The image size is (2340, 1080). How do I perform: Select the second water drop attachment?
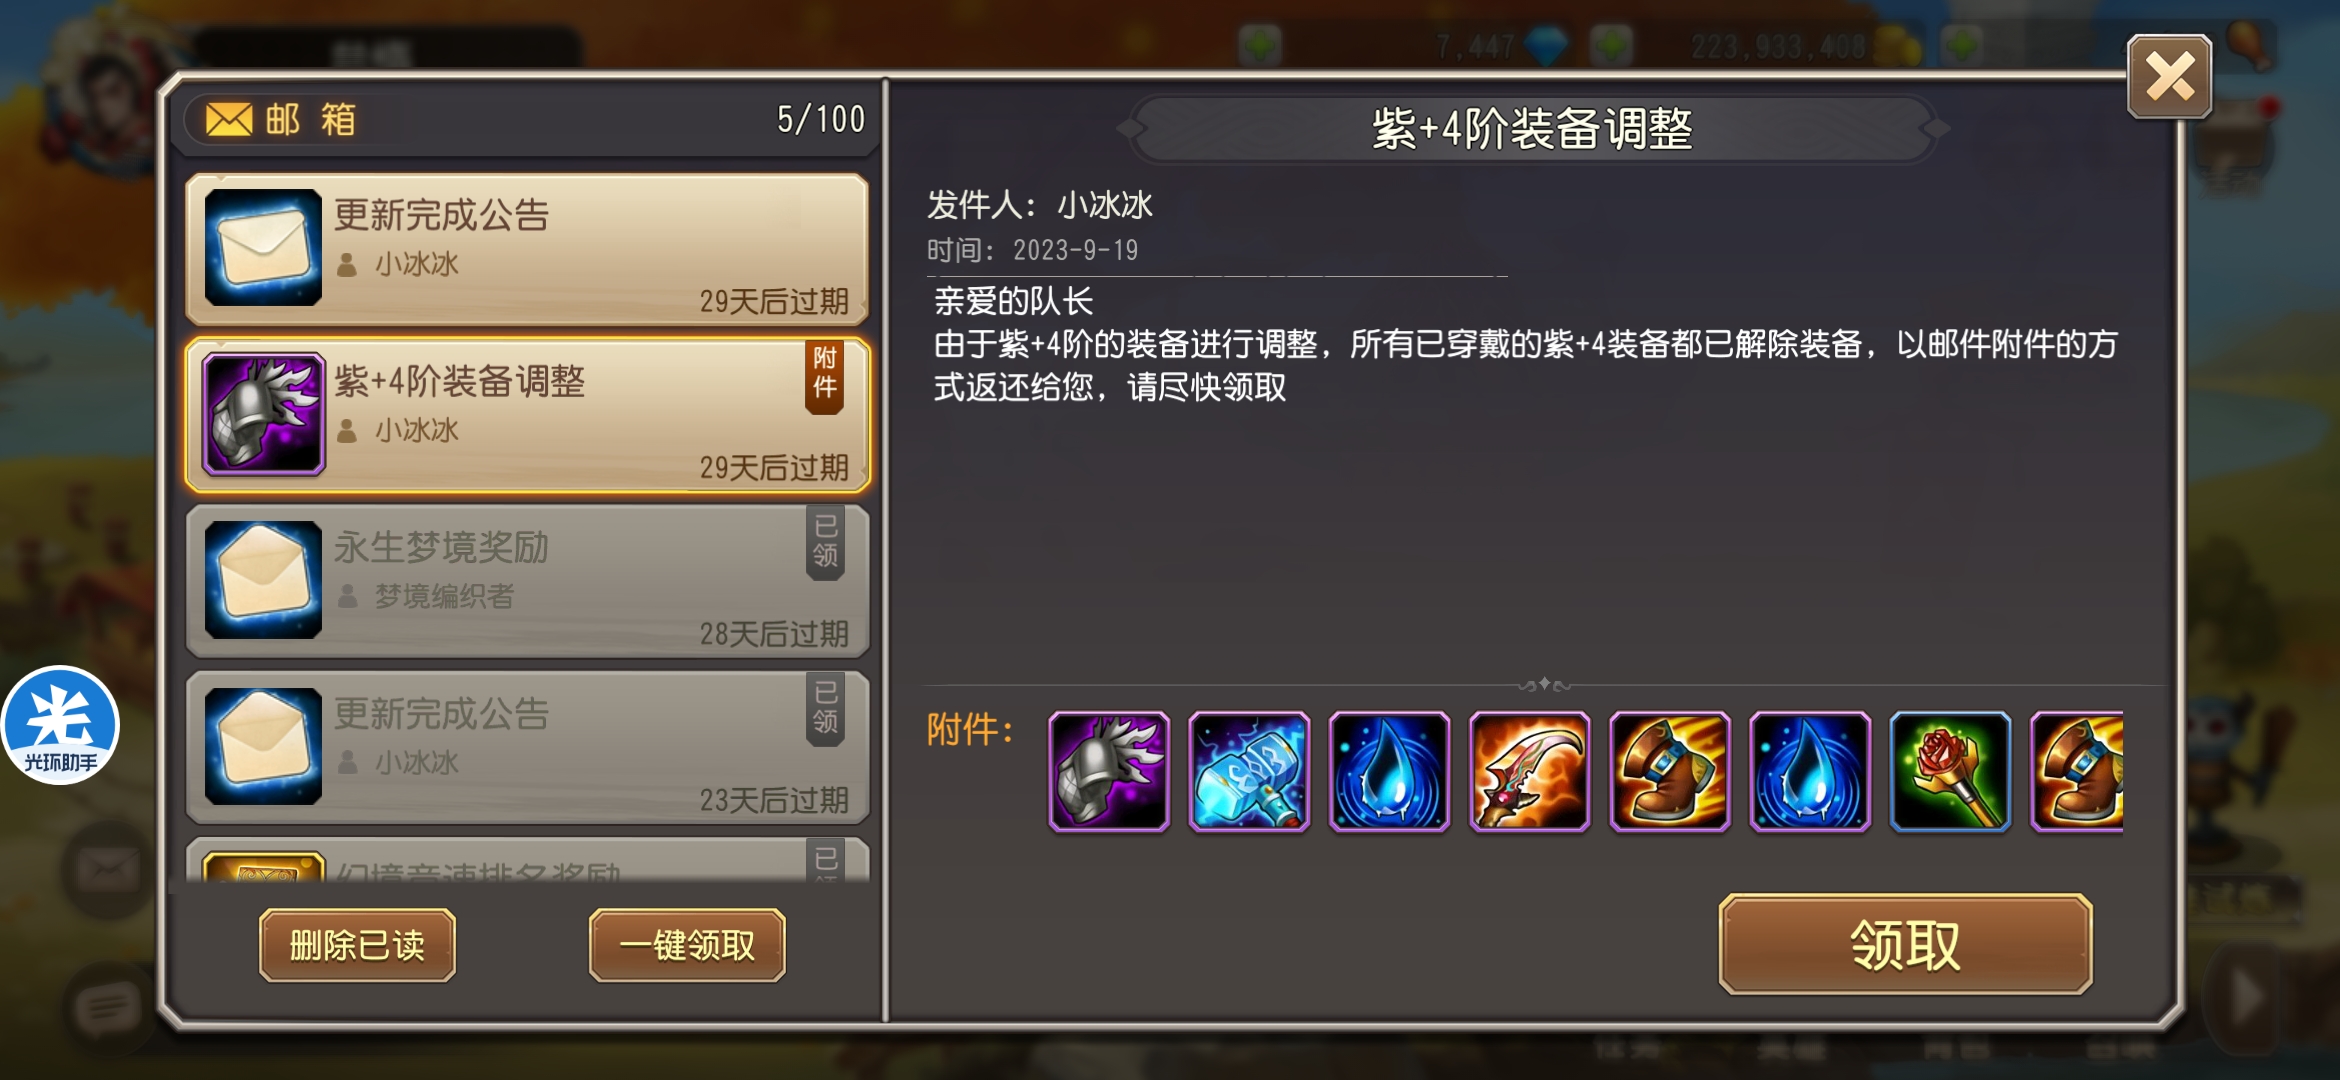point(1810,771)
